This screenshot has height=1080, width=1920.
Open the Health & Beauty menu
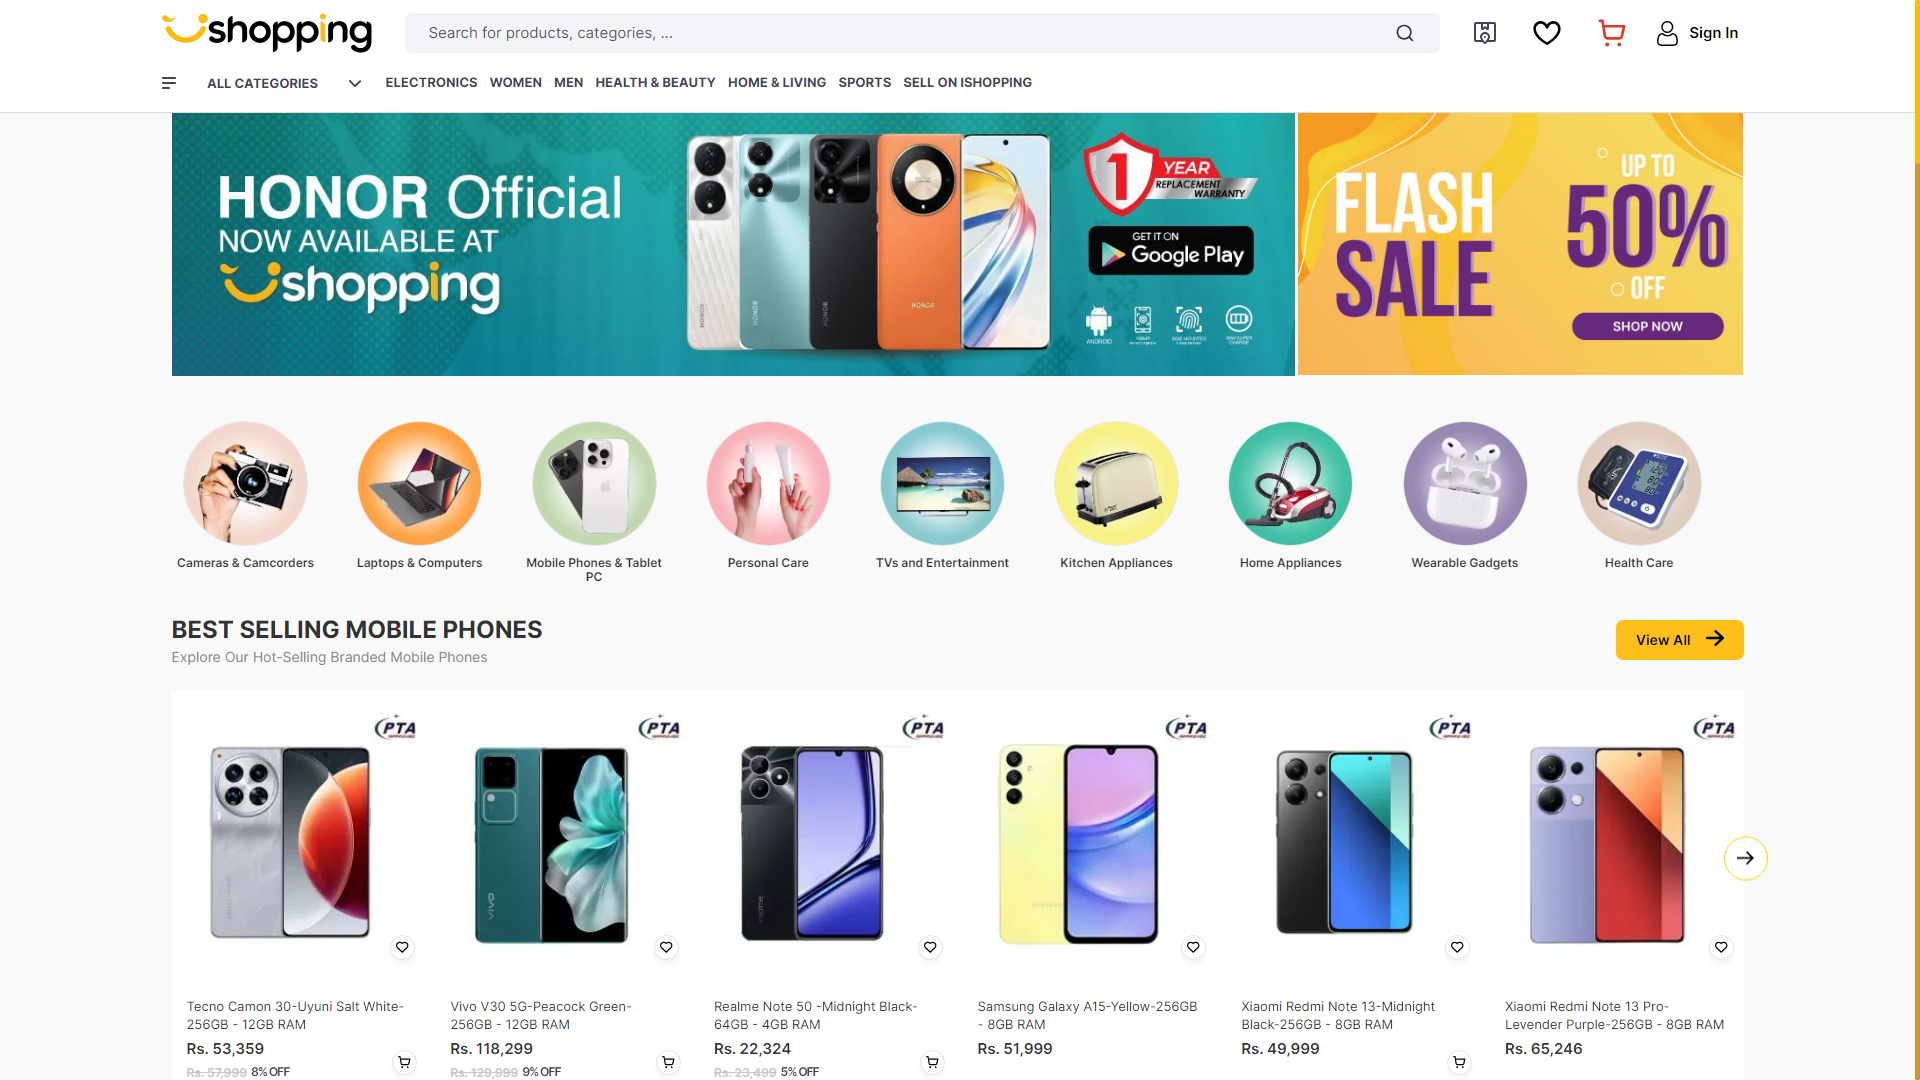pos(655,83)
